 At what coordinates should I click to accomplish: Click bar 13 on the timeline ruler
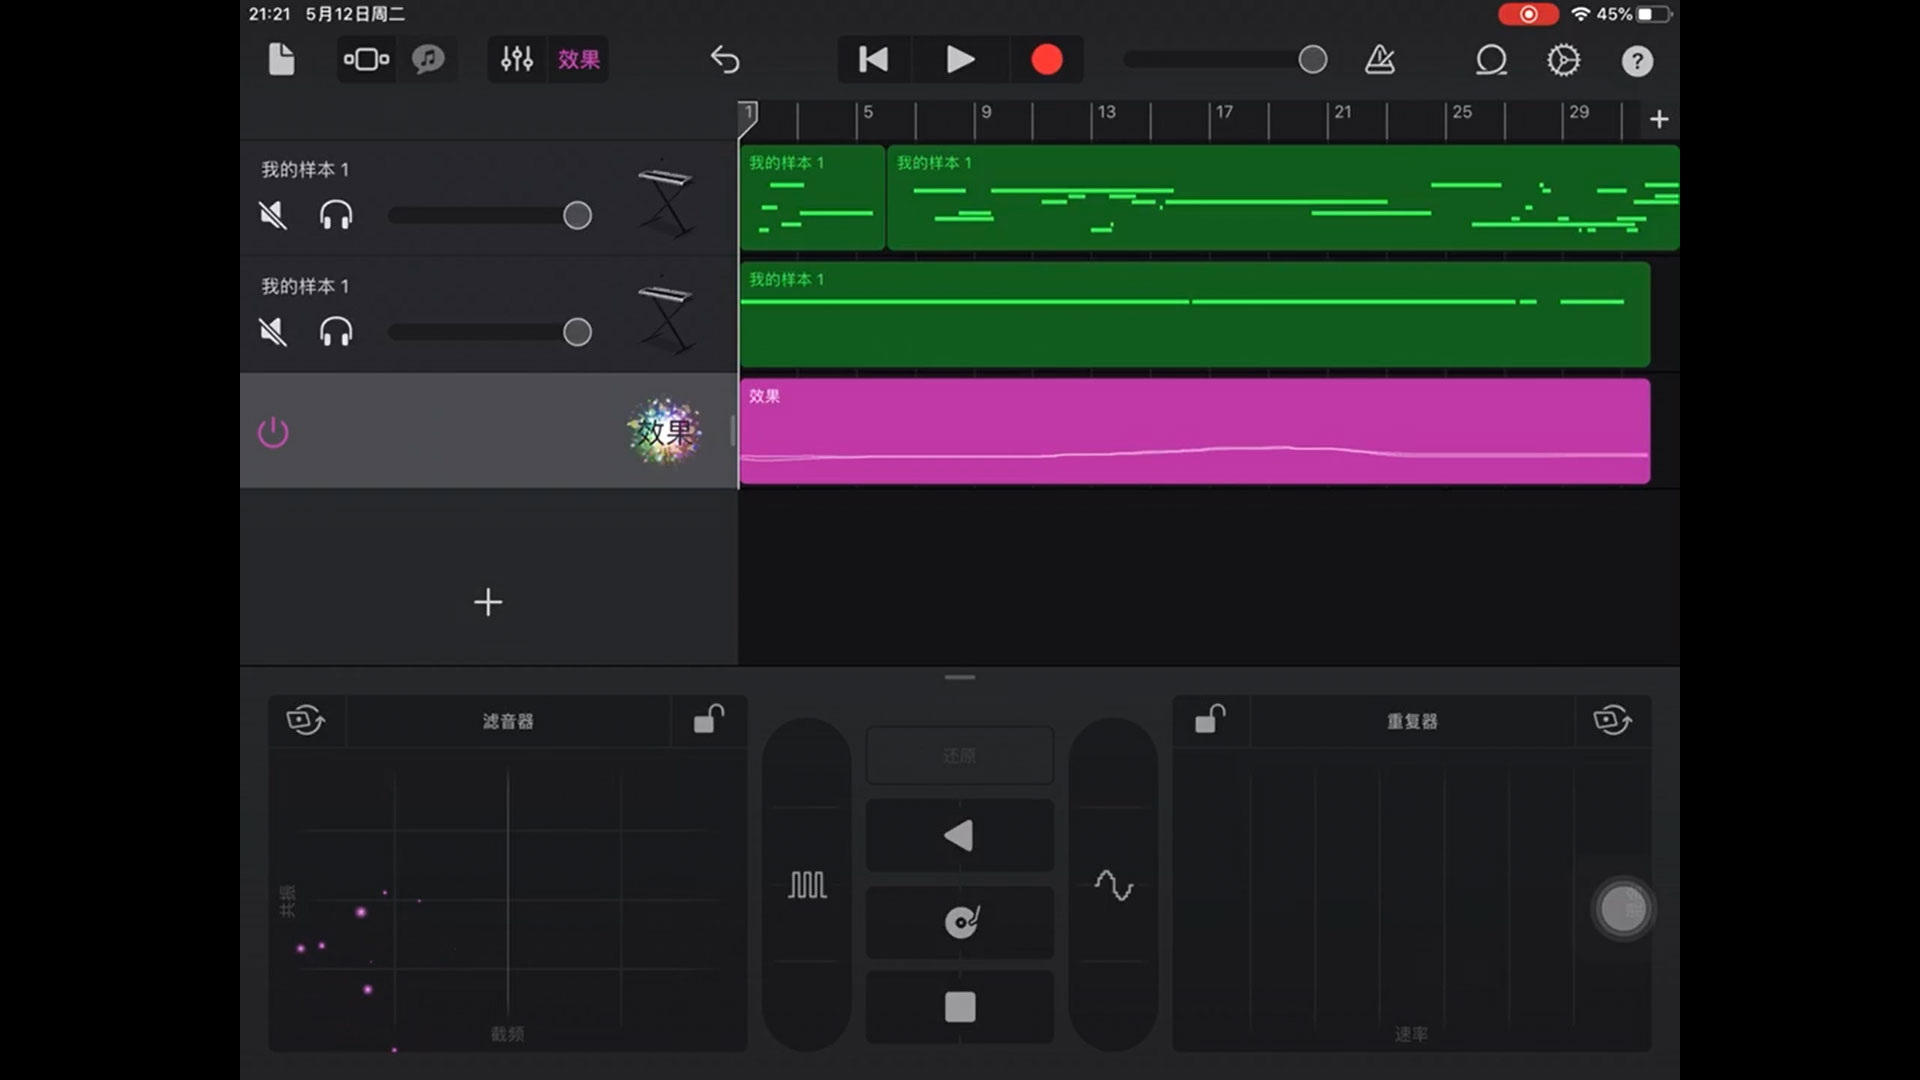[x=1106, y=113]
